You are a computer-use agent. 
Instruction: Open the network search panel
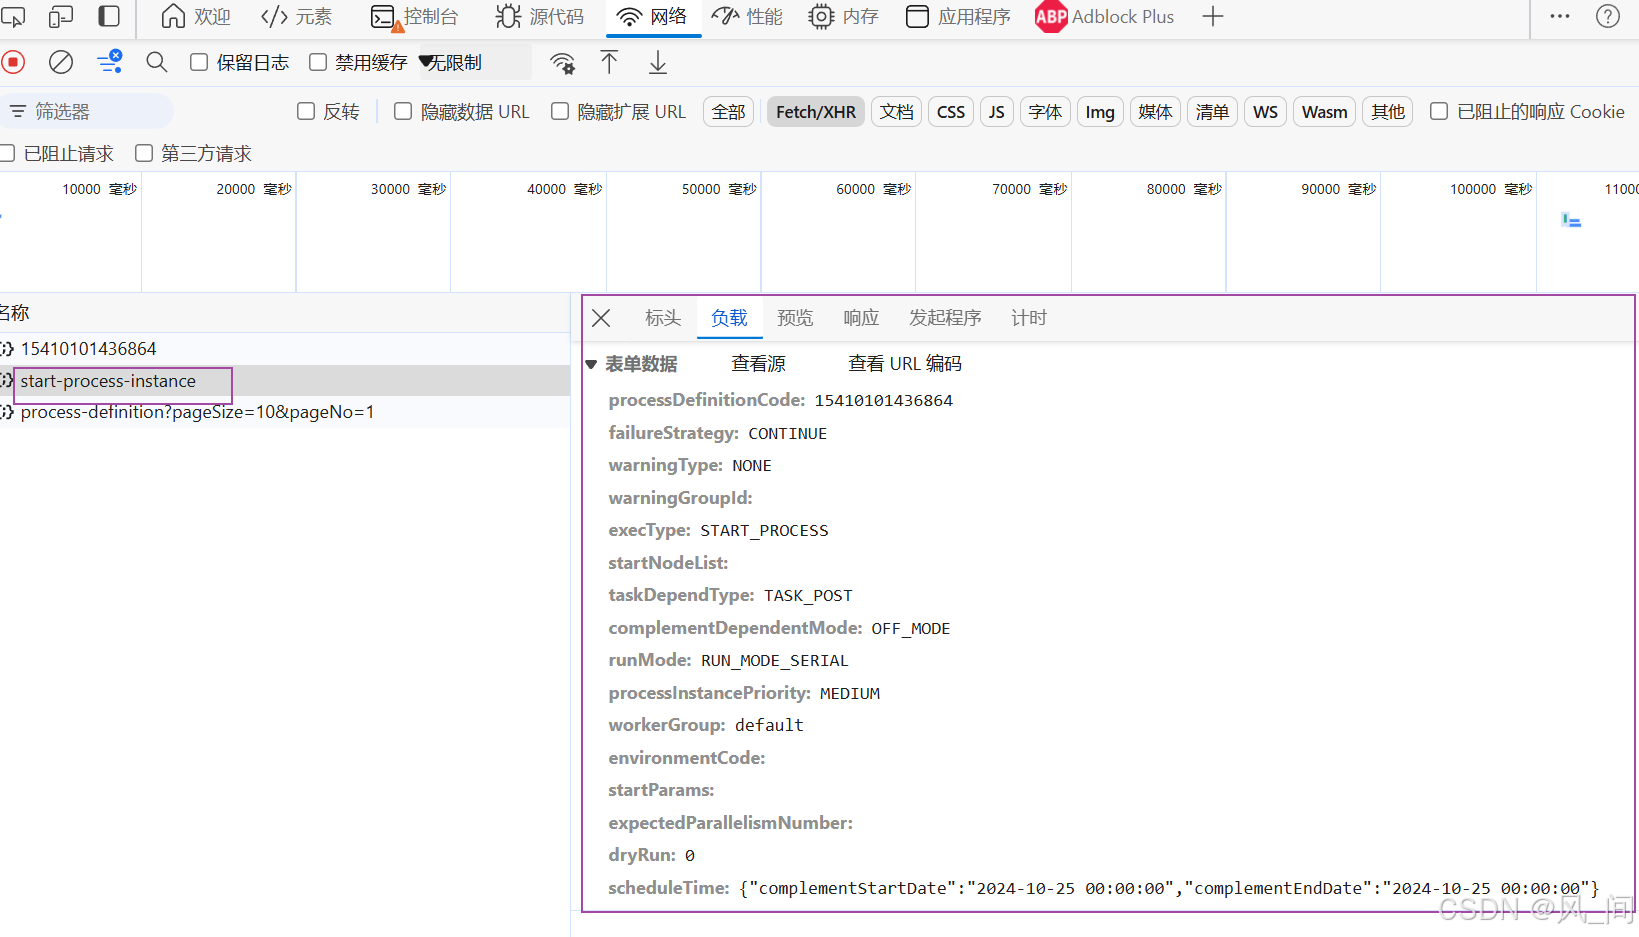point(156,62)
